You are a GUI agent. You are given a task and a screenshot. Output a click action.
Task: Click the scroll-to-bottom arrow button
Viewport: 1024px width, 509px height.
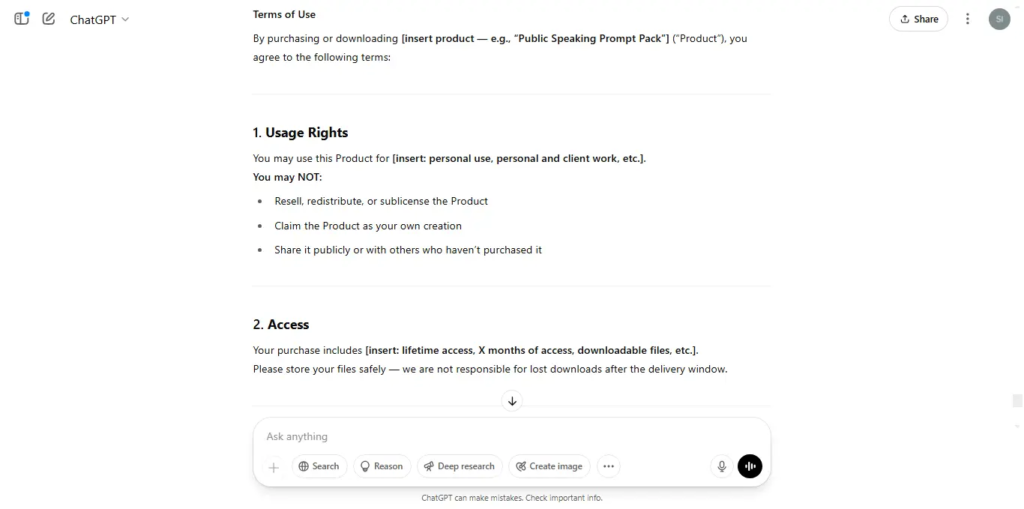pos(512,401)
